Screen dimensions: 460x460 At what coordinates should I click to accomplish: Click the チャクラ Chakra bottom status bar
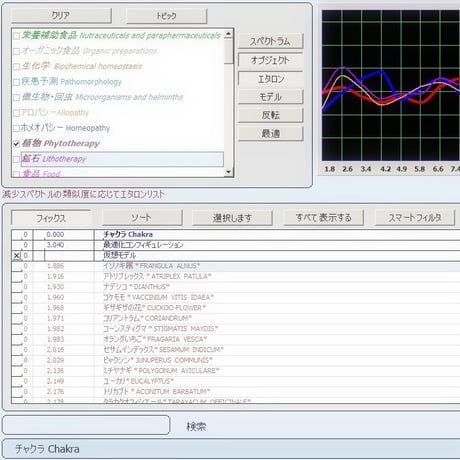click(231, 449)
